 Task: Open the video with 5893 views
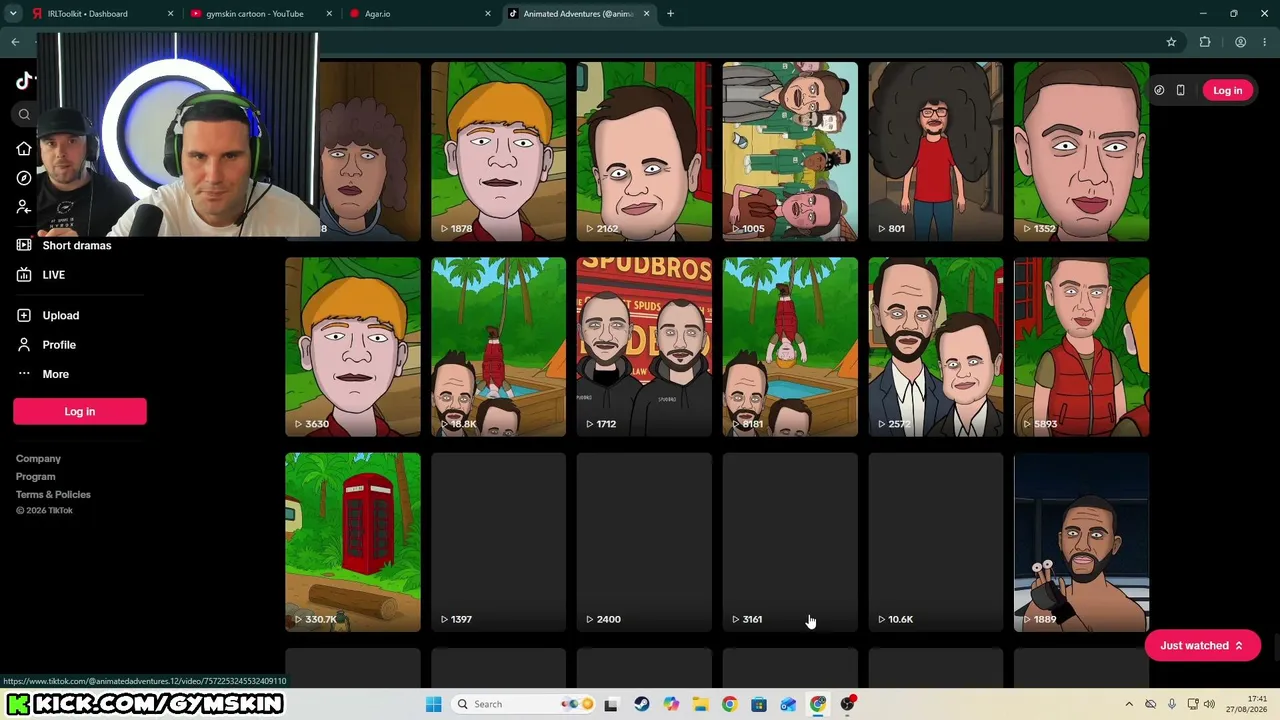coord(1081,347)
